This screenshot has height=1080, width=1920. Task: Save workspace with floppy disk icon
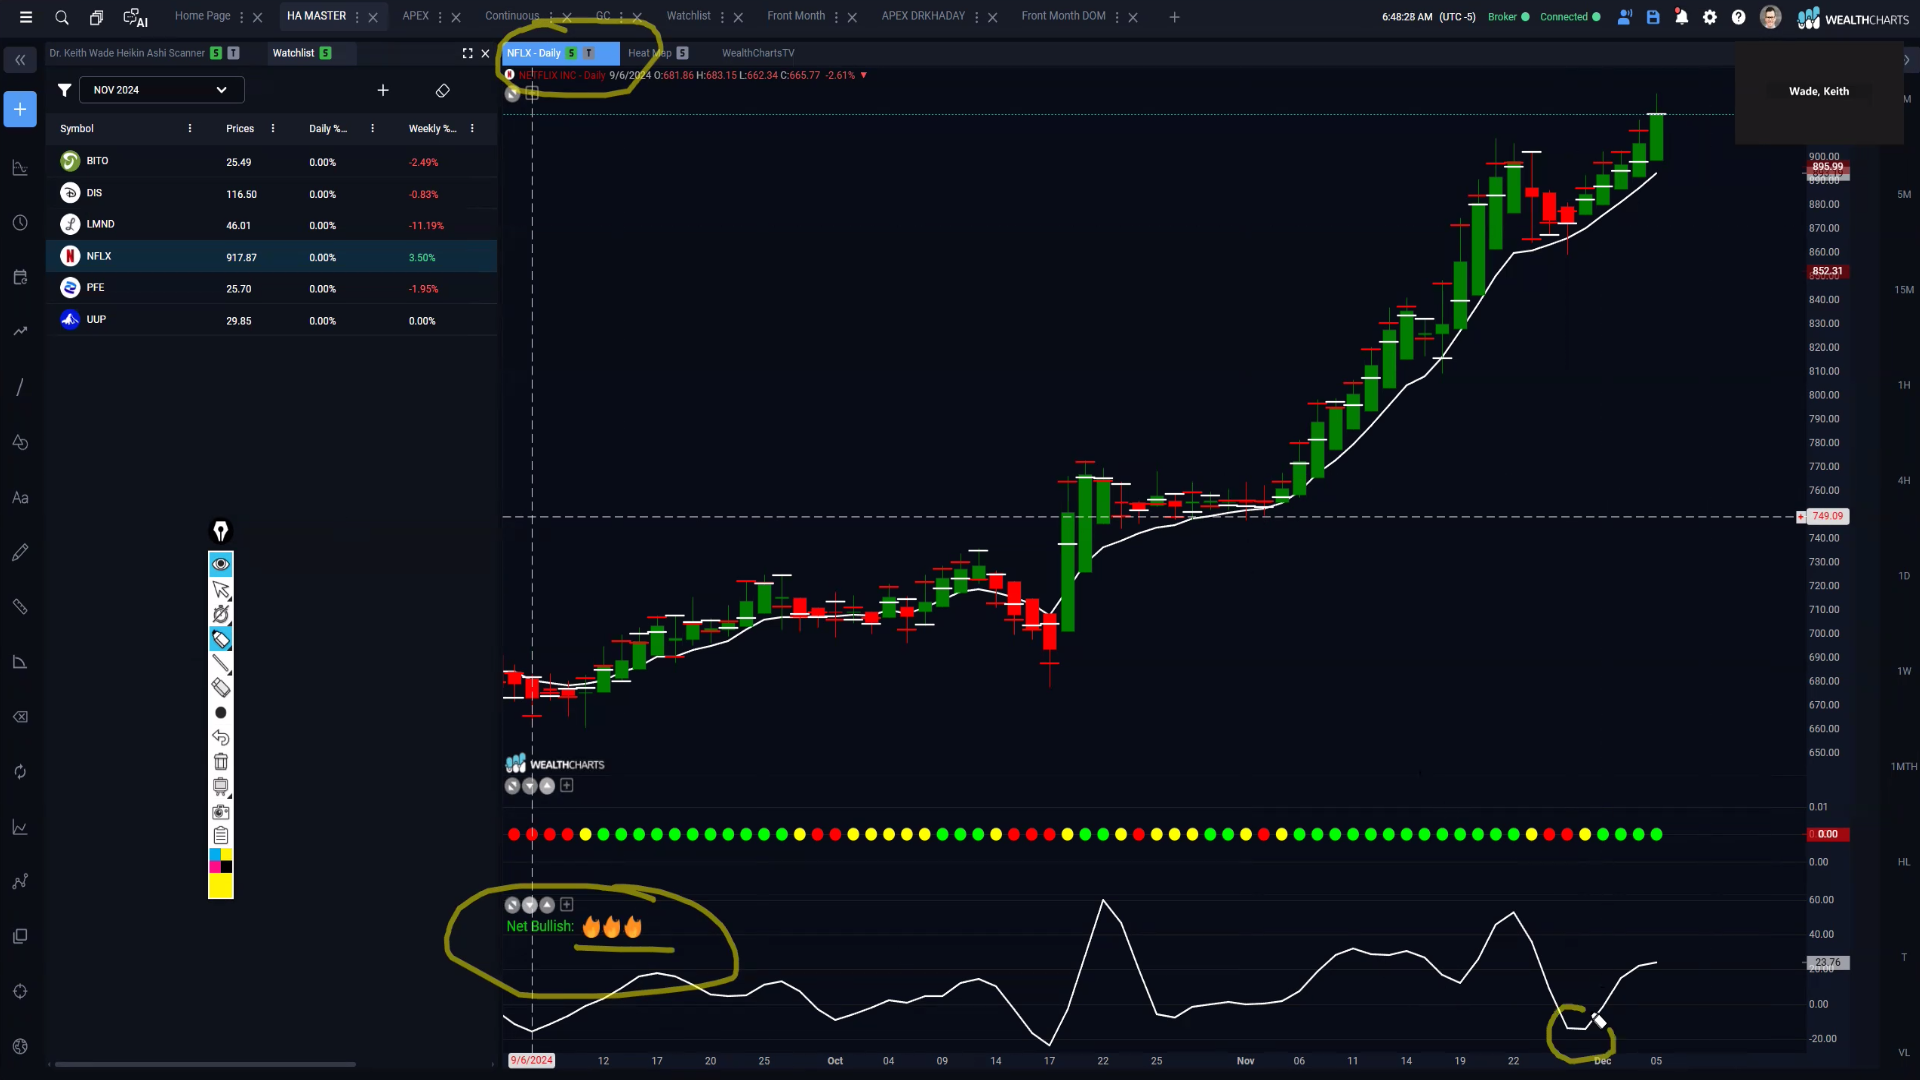(x=1653, y=17)
